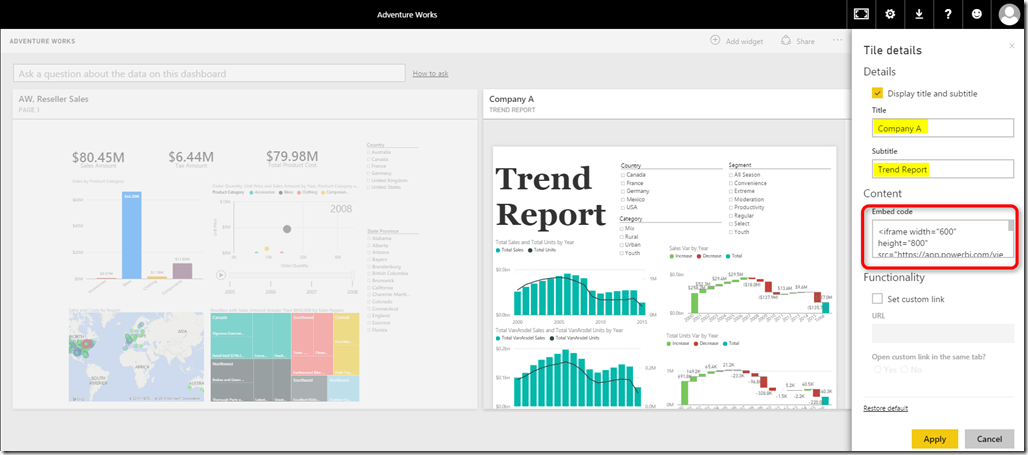Click the custom link URL field

click(943, 333)
